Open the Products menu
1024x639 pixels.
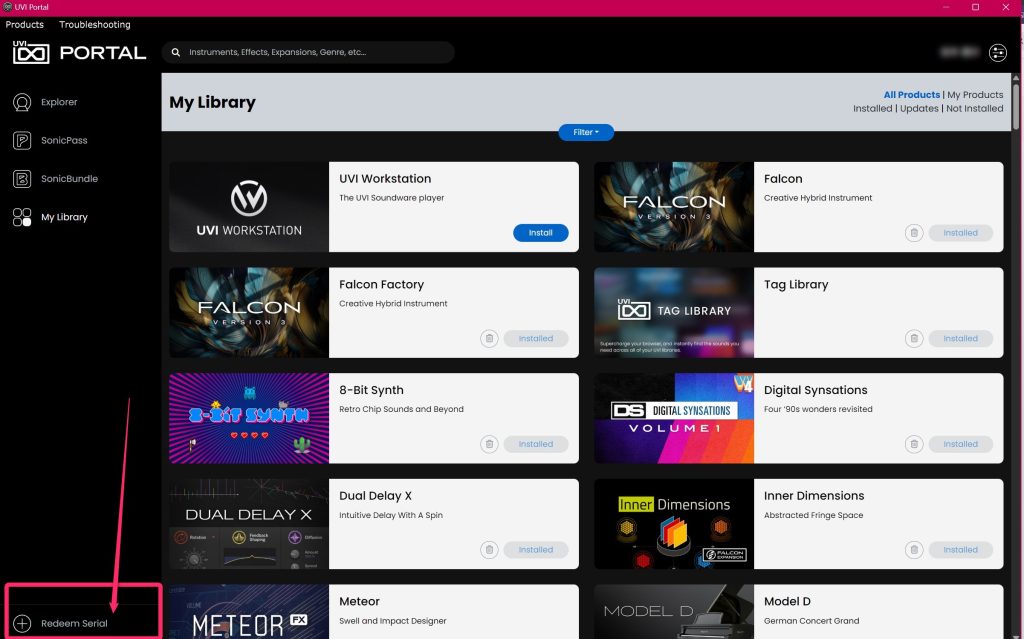[25, 24]
